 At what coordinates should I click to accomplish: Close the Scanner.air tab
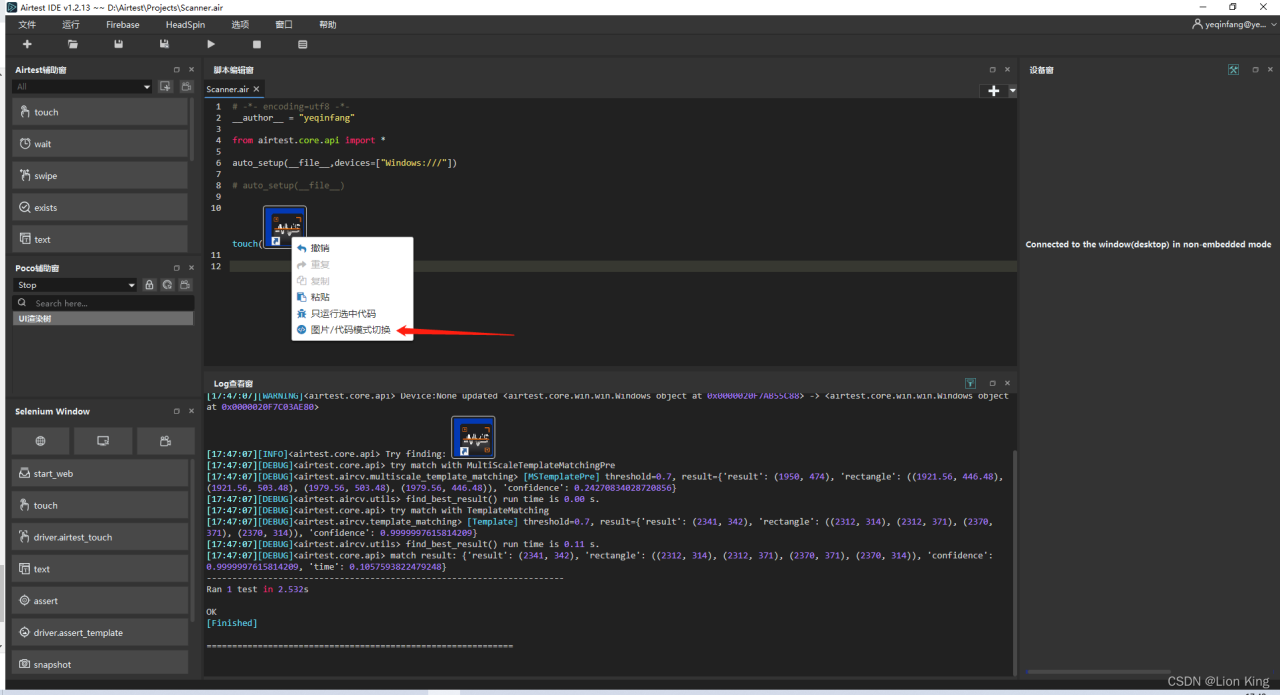click(256, 89)
